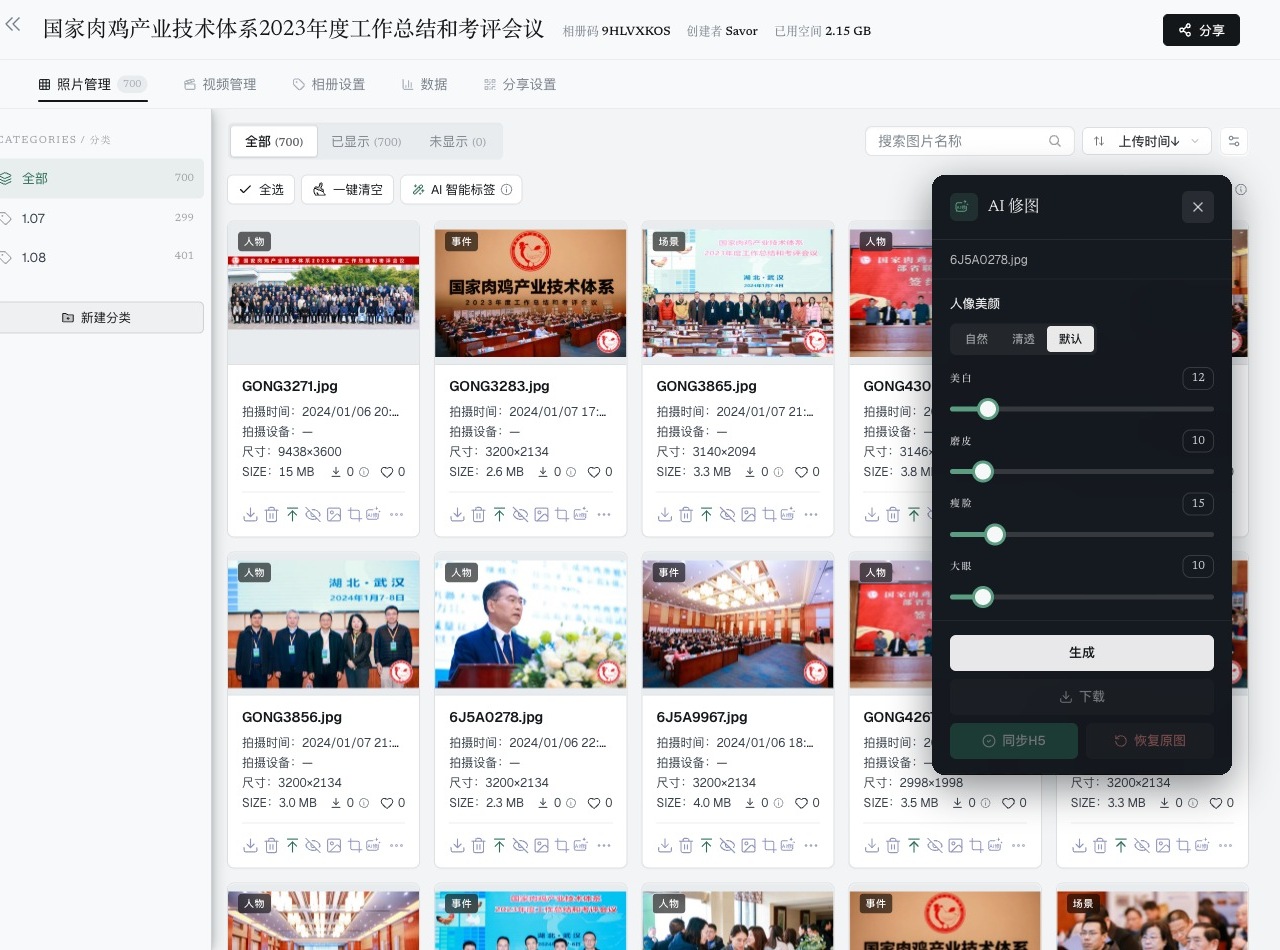Viewport: 1280px width, 950px height.
Task: Open the GONG3283.jpg thumbnail image
Action: coord(531,293)
